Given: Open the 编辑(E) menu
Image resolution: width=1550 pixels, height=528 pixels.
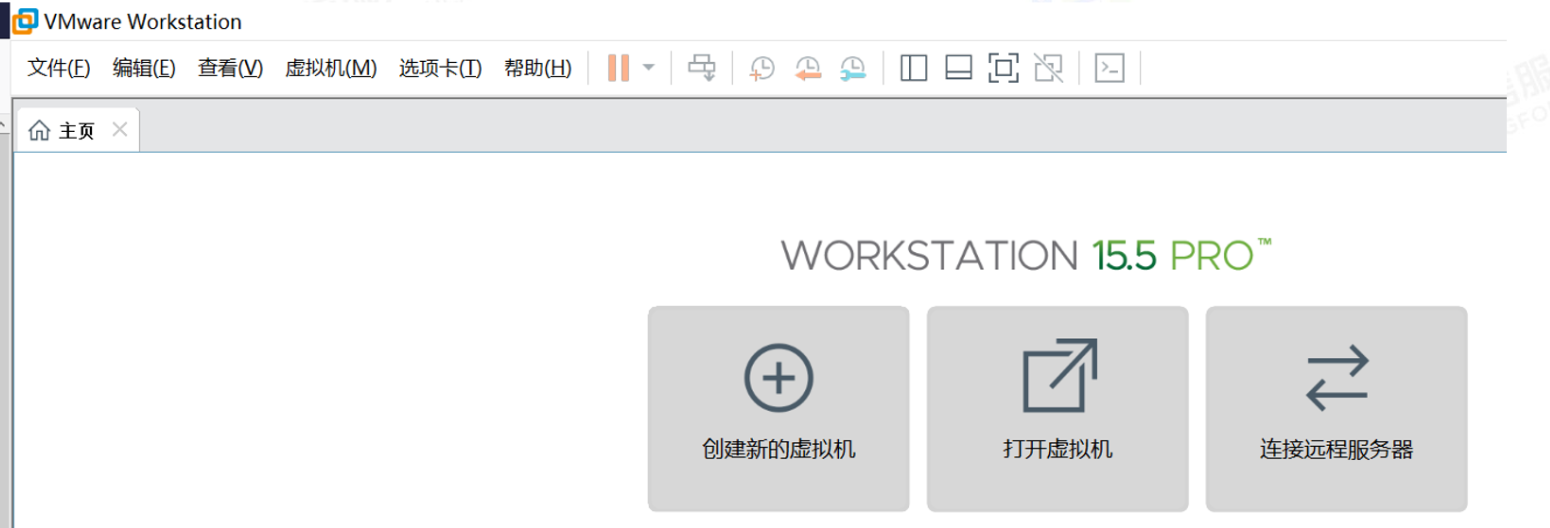Looking at the screenshot, I should point(144,68).
